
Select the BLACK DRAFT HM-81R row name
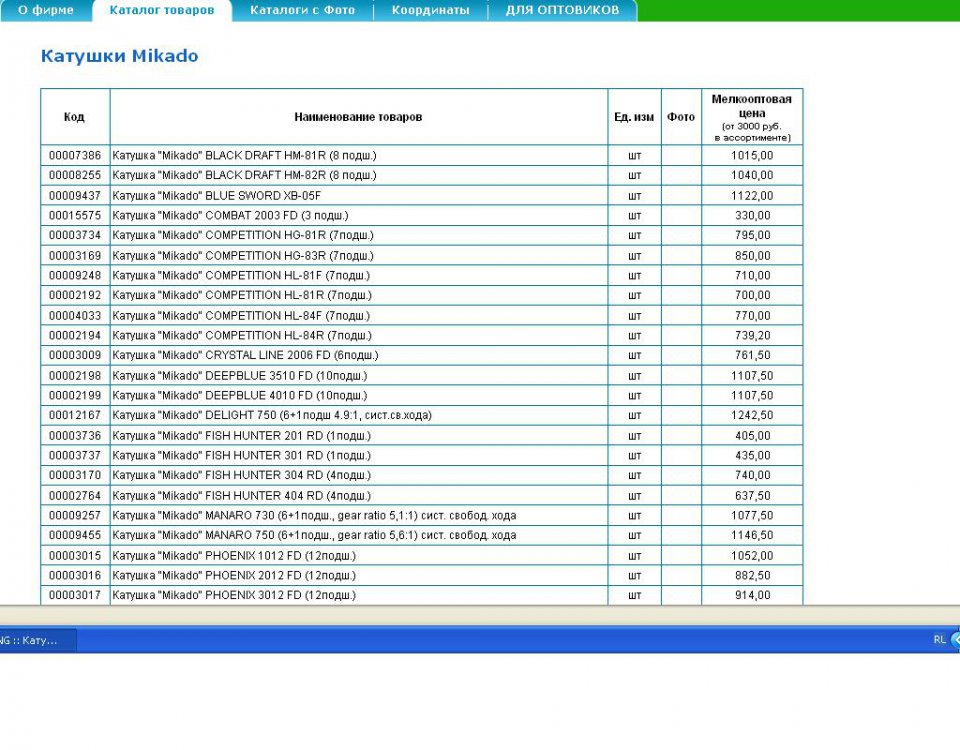tap(244, 156)
